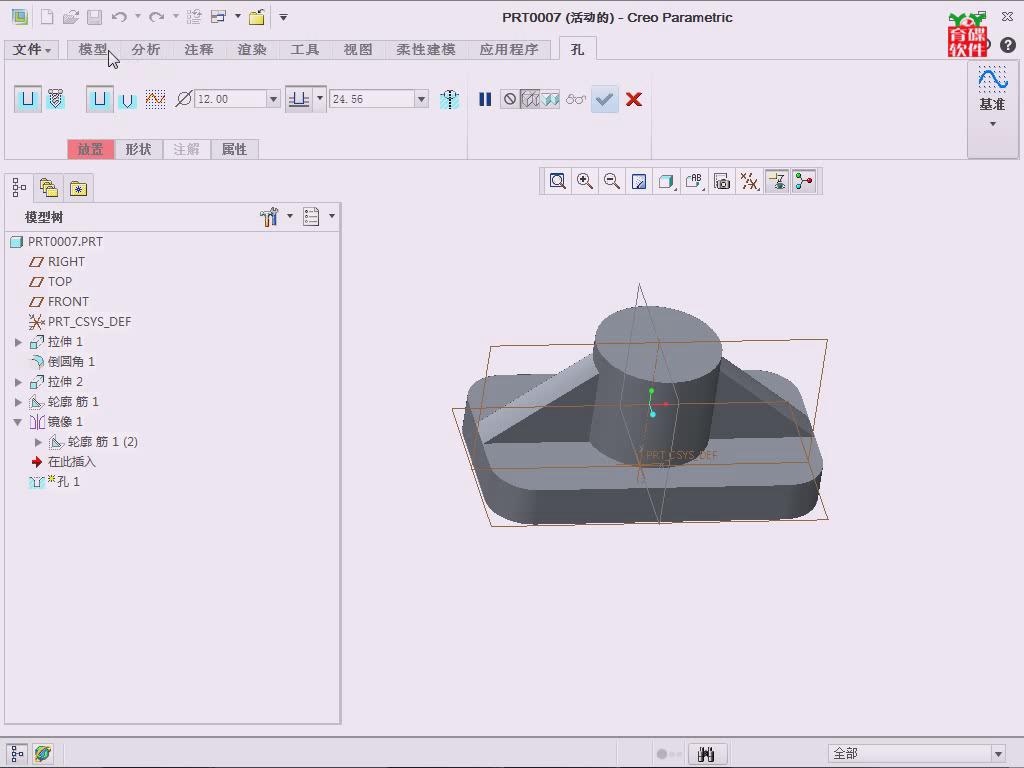This screenshot has height=768, width=1024.
Task: Click the repaint screen icon
Action: 639,182
